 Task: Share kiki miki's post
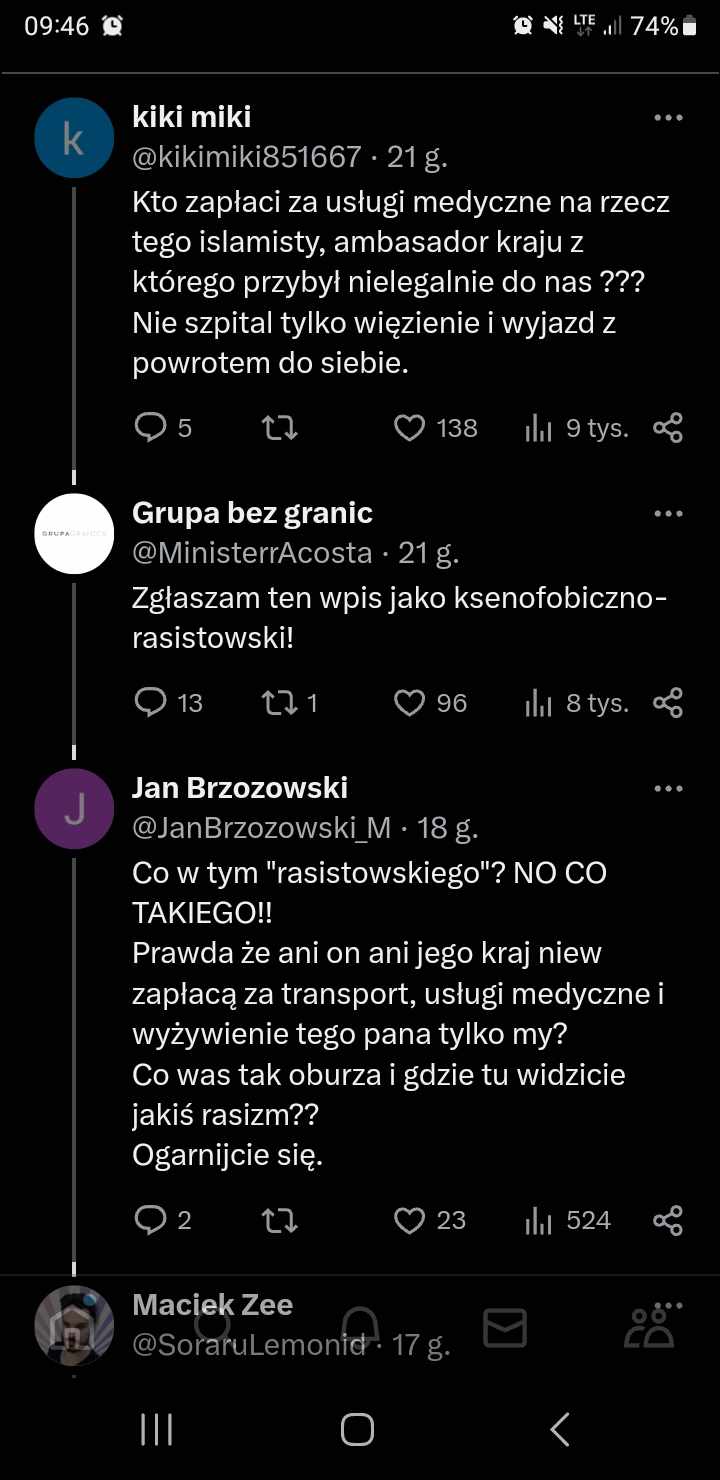pos(667,428)
